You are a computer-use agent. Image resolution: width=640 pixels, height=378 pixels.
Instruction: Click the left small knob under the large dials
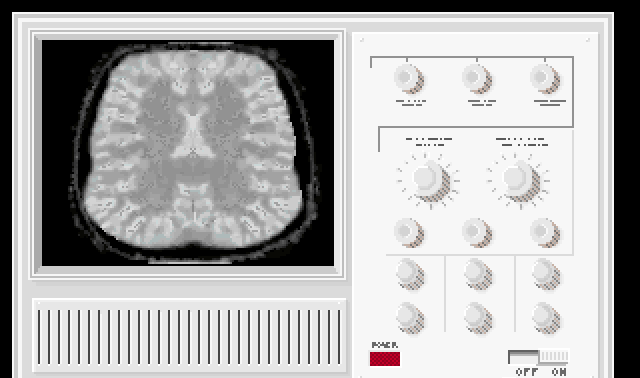click(x=409, y=233)
